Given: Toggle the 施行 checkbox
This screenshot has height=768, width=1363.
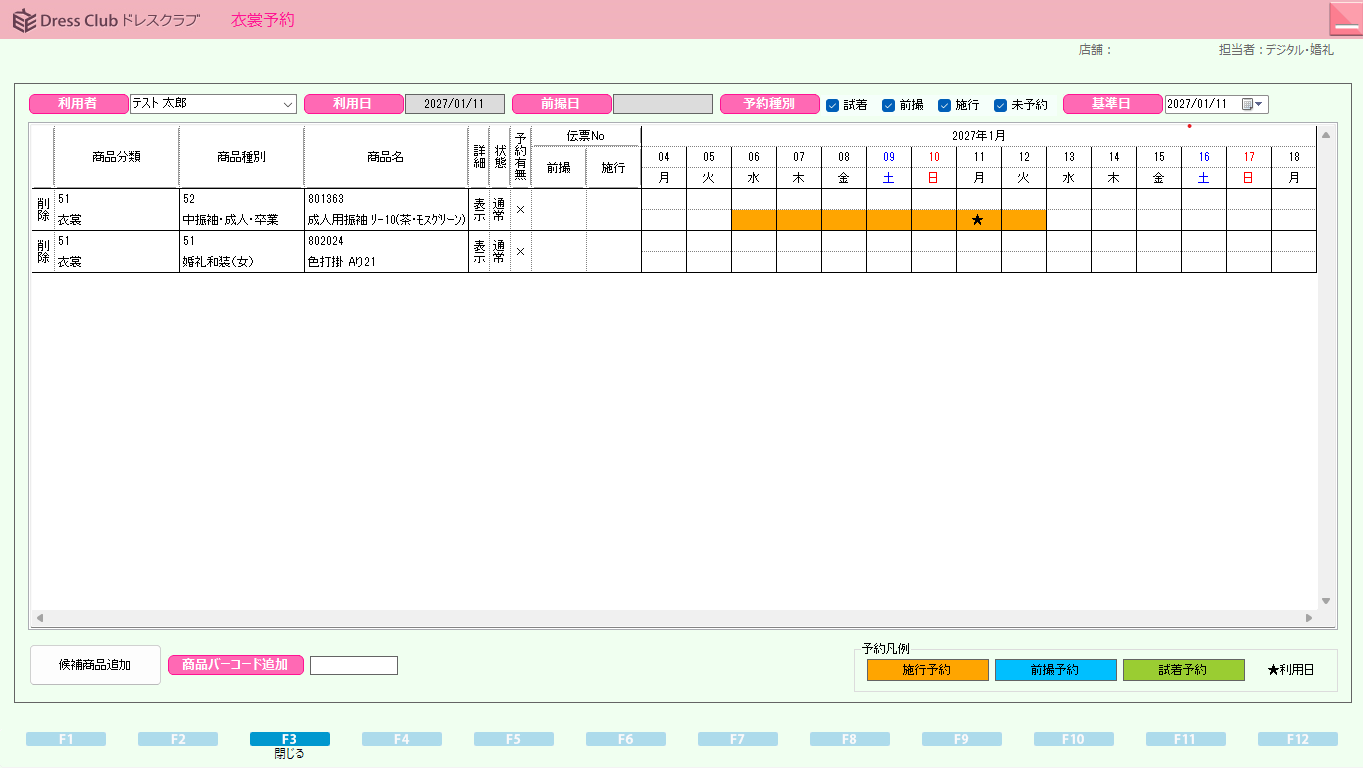Looking at the screenshot, I should [944, 105].
